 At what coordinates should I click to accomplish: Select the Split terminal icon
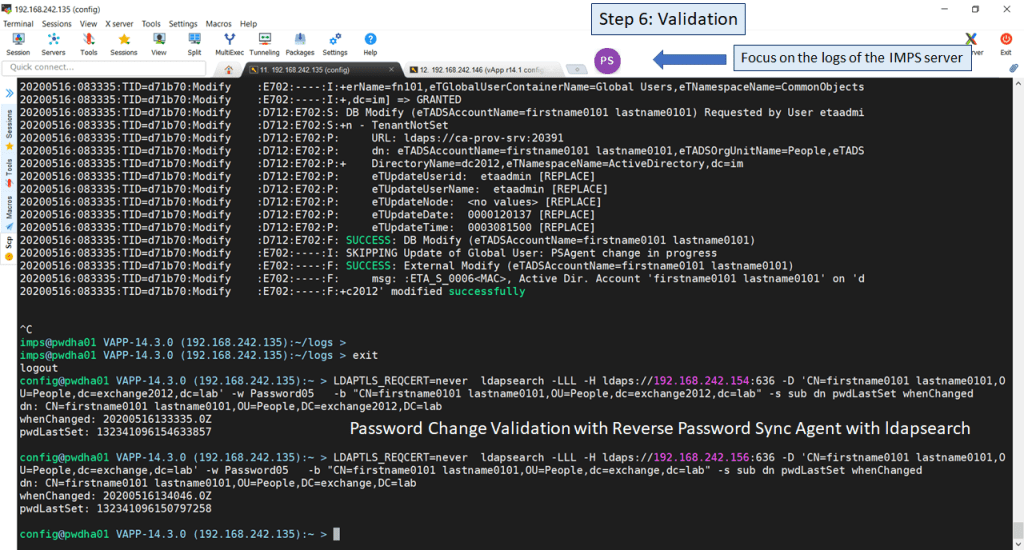[x=194, y=42]
